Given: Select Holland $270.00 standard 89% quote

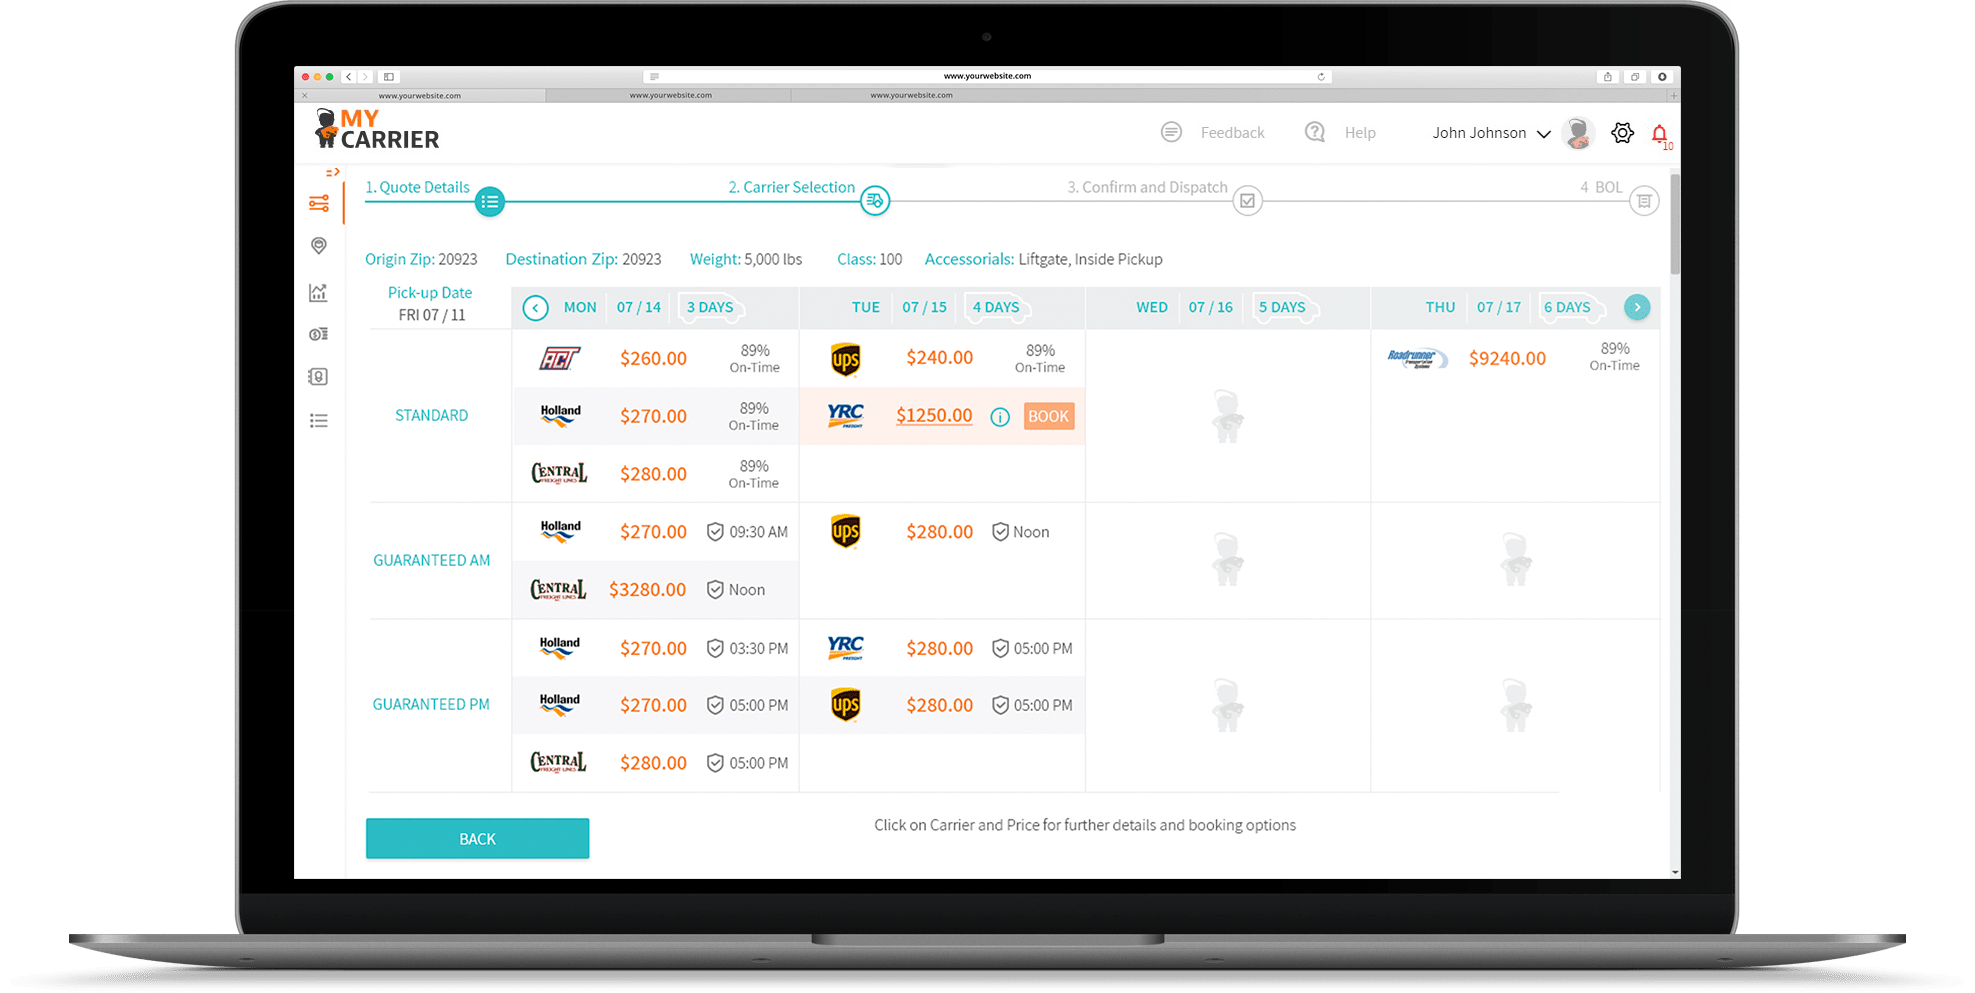Looking at the screenshot, I should point(655,416).
